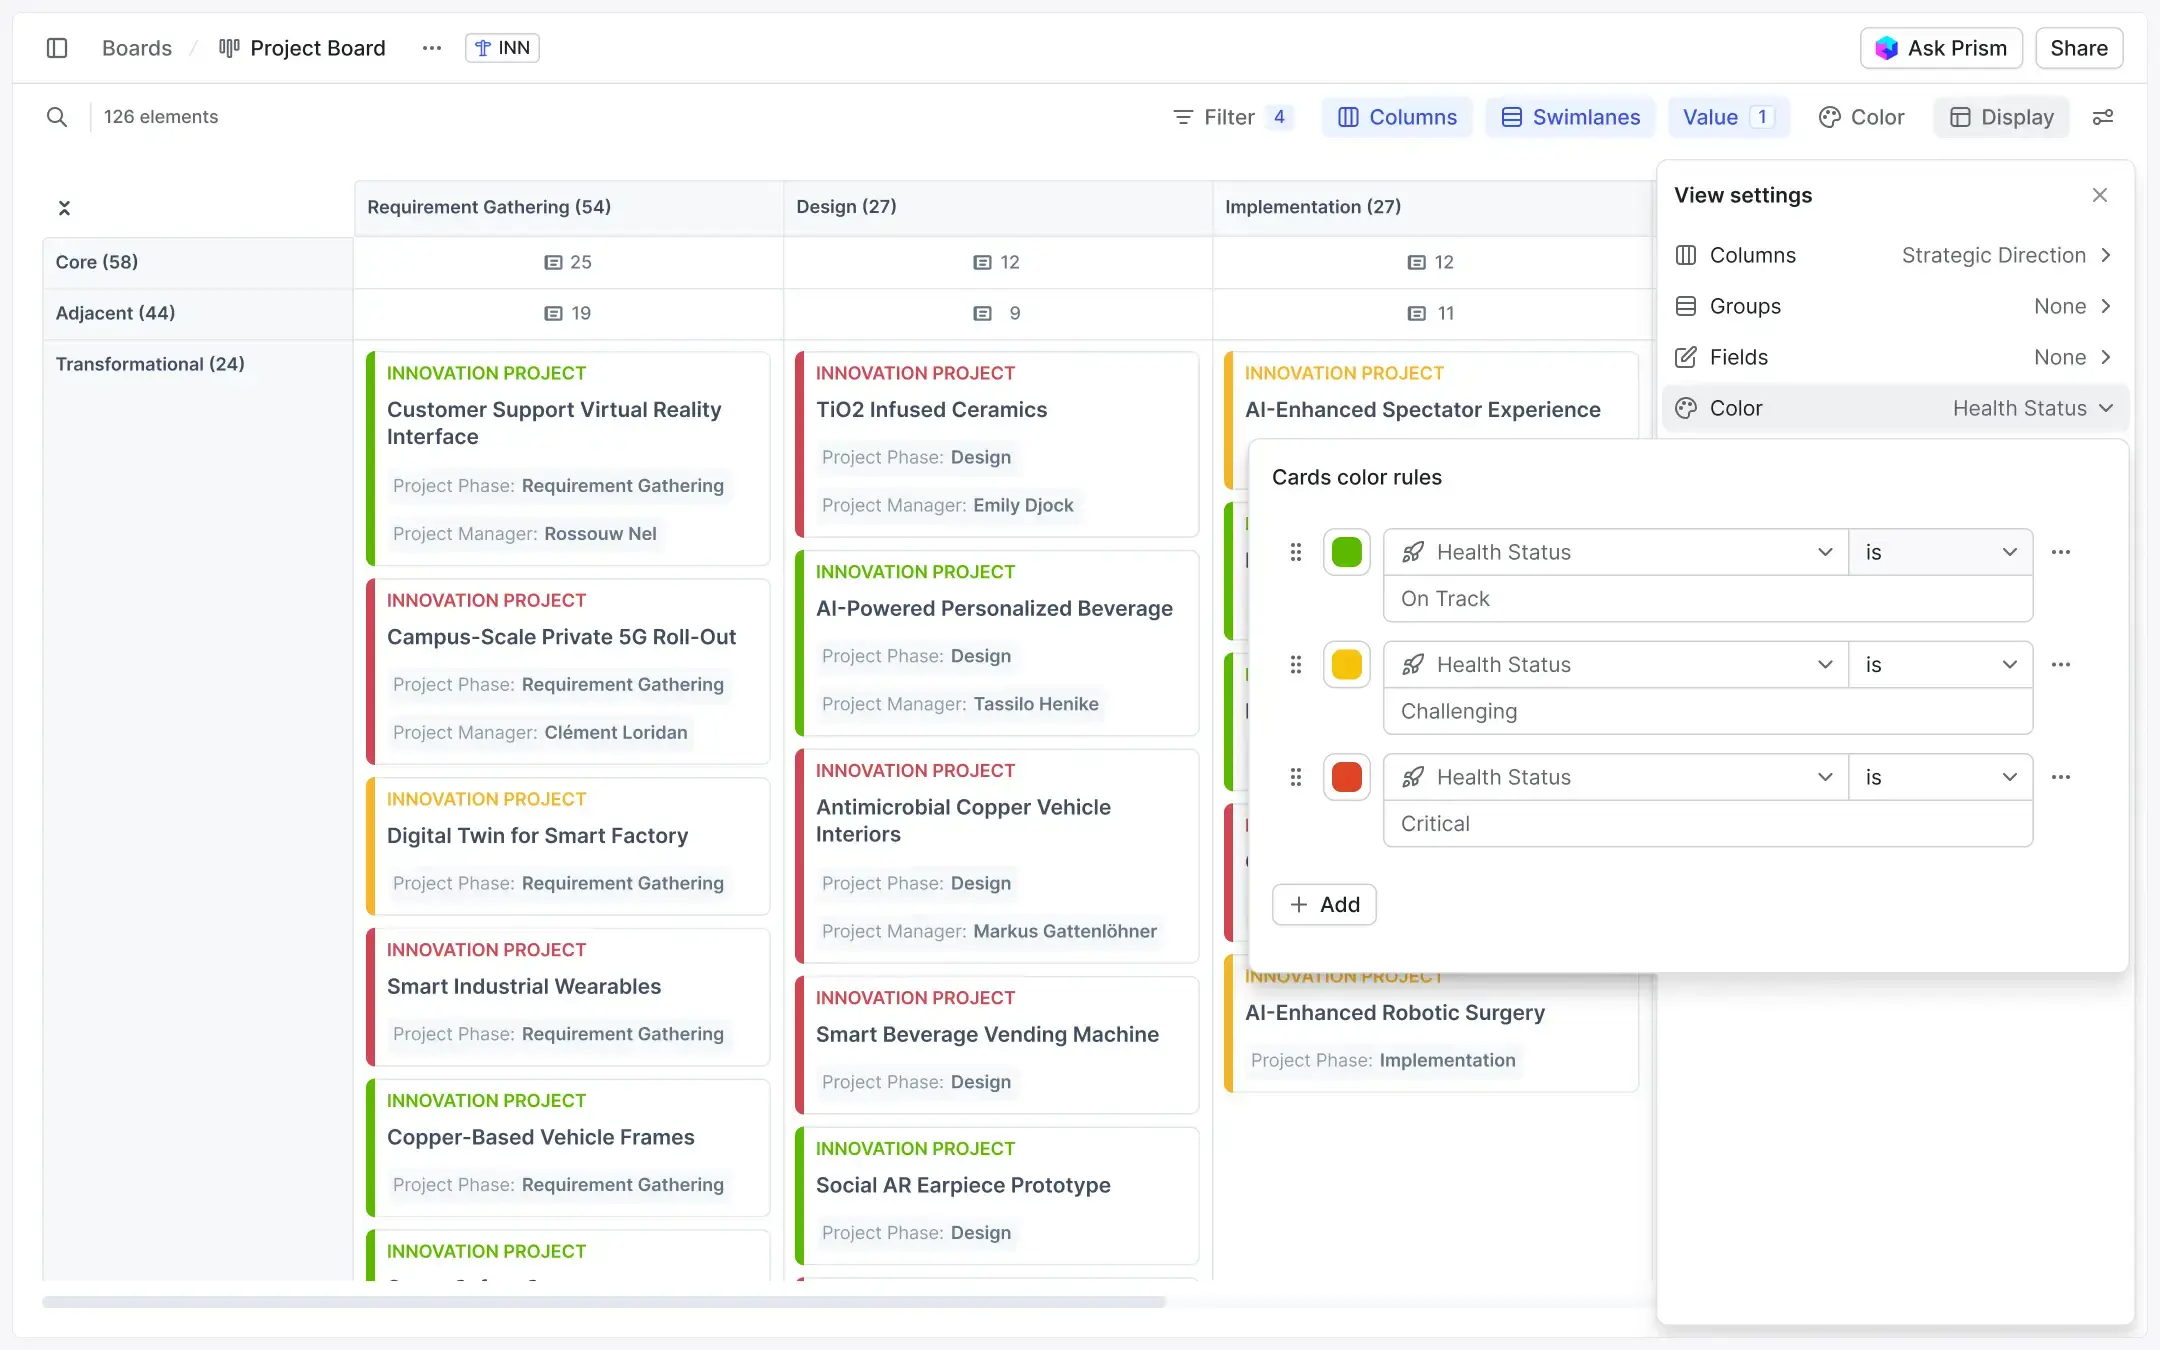The width and height of the screenshot is (2160, 1350).
Task: Expand Columns Strategic Direction setting
Action: pos(1894,255)
